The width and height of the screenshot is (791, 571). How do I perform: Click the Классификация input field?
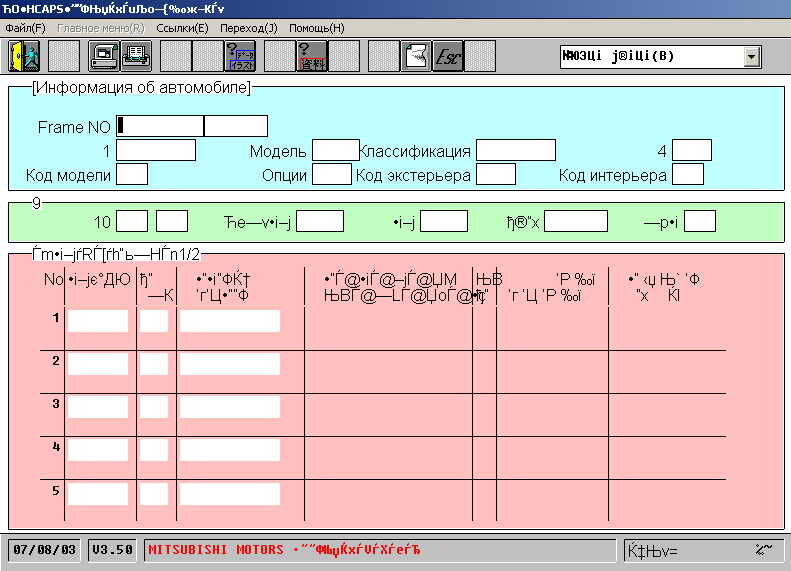515,151
